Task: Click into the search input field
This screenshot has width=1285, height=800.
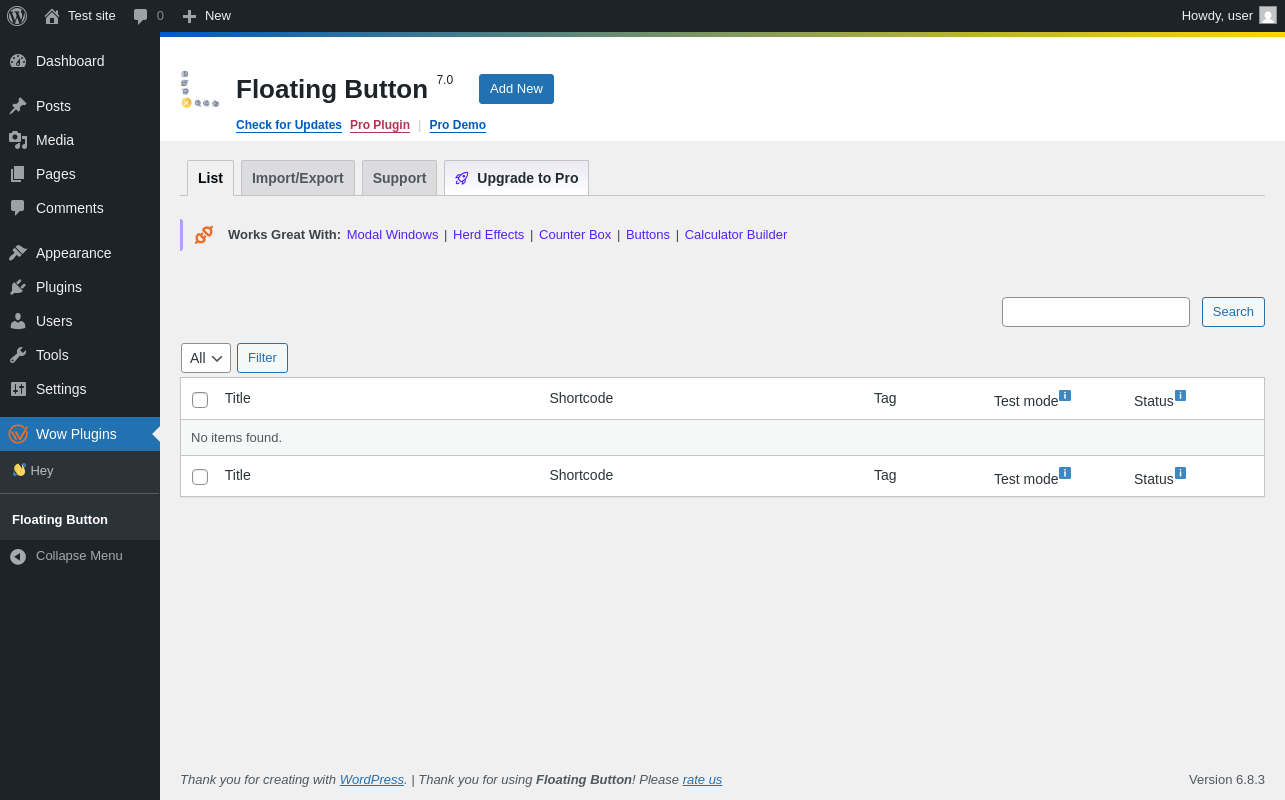Action: click(x=1095, y=312)
